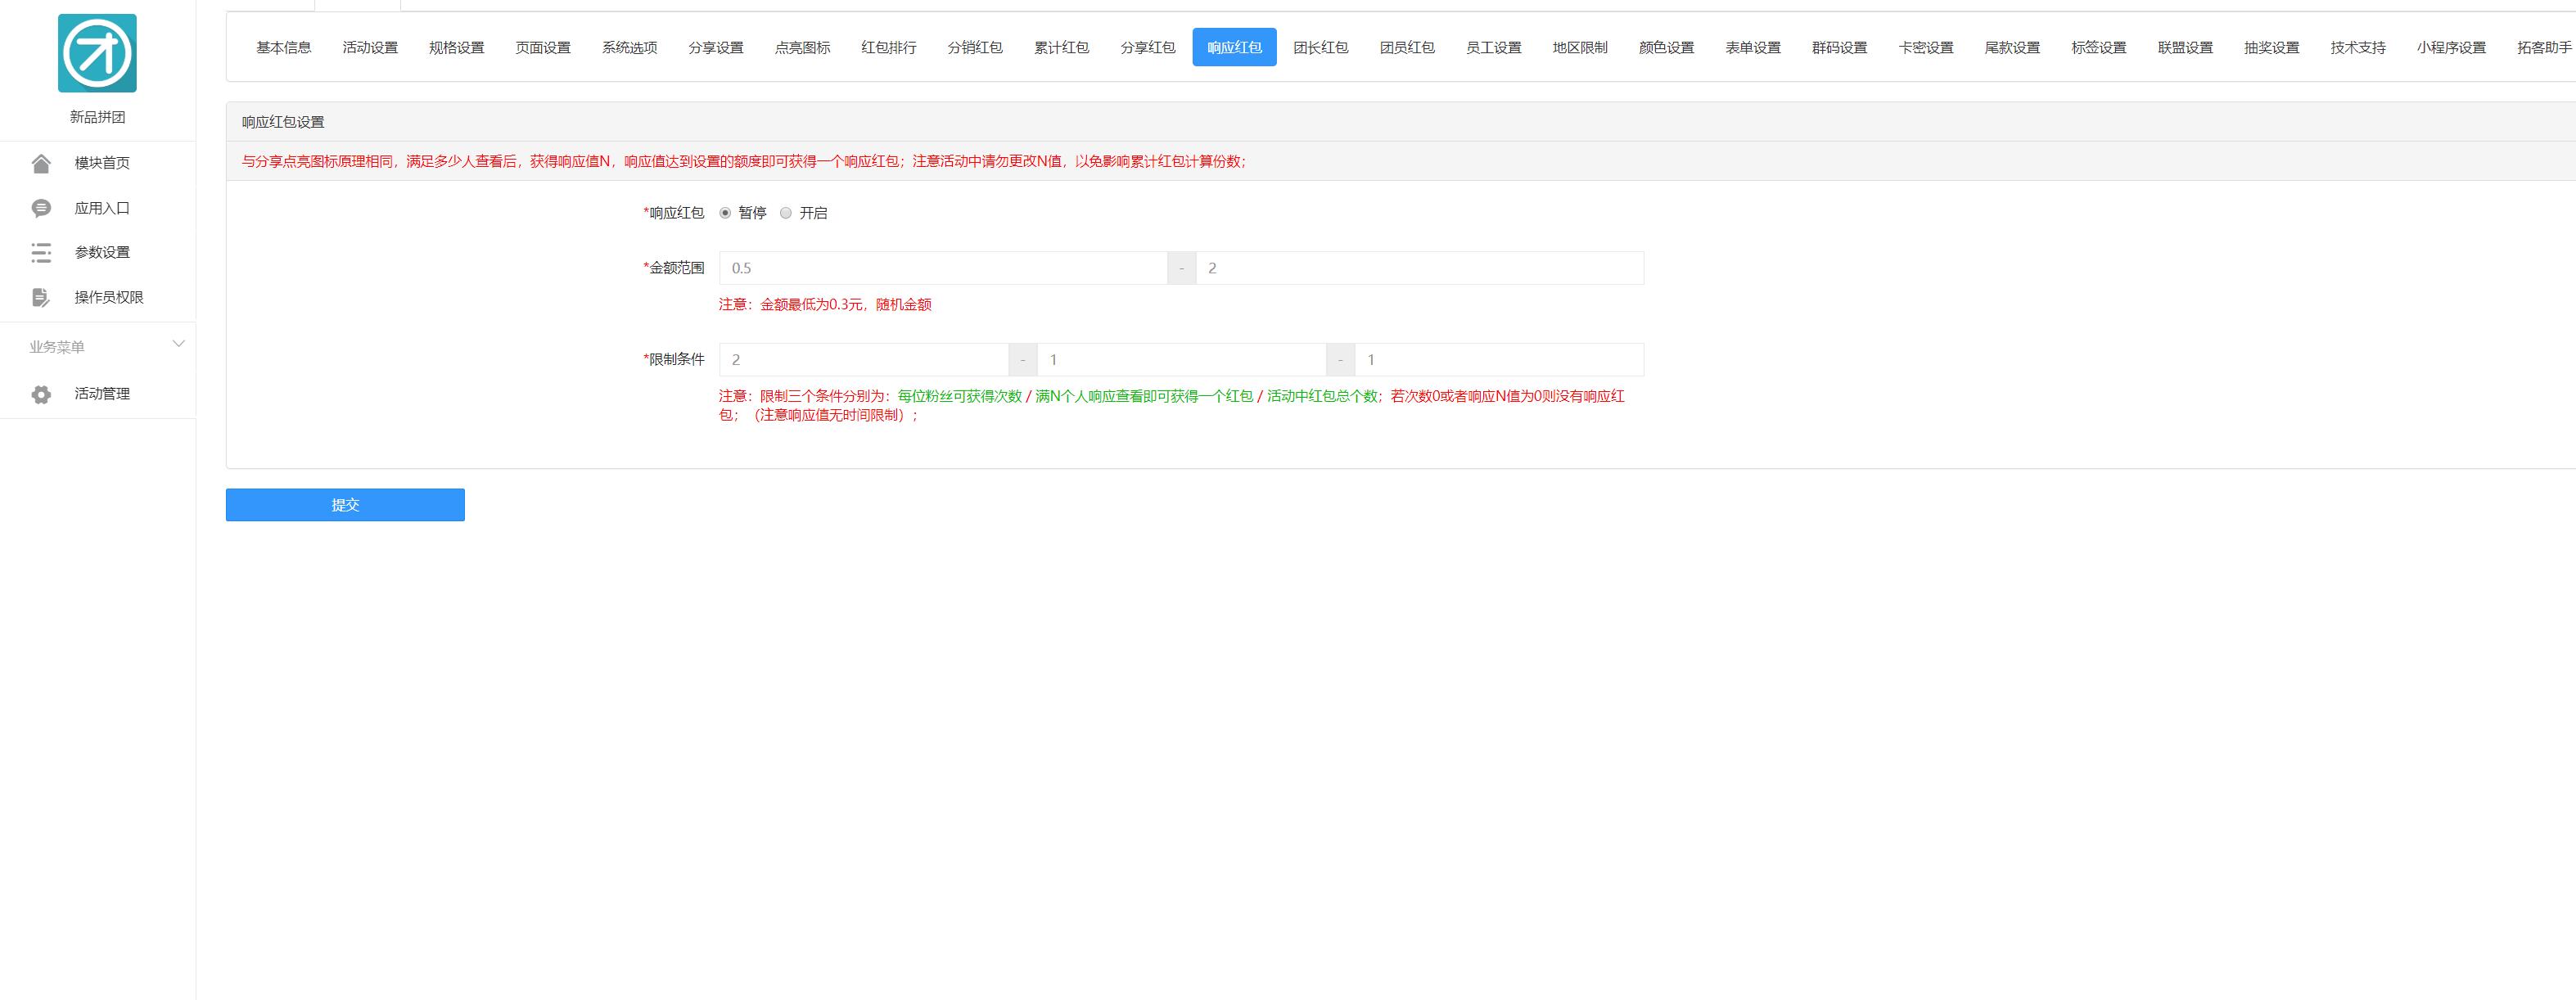
Task: Open the 联盟设置 tab
Action: [x=2185, y=47]
